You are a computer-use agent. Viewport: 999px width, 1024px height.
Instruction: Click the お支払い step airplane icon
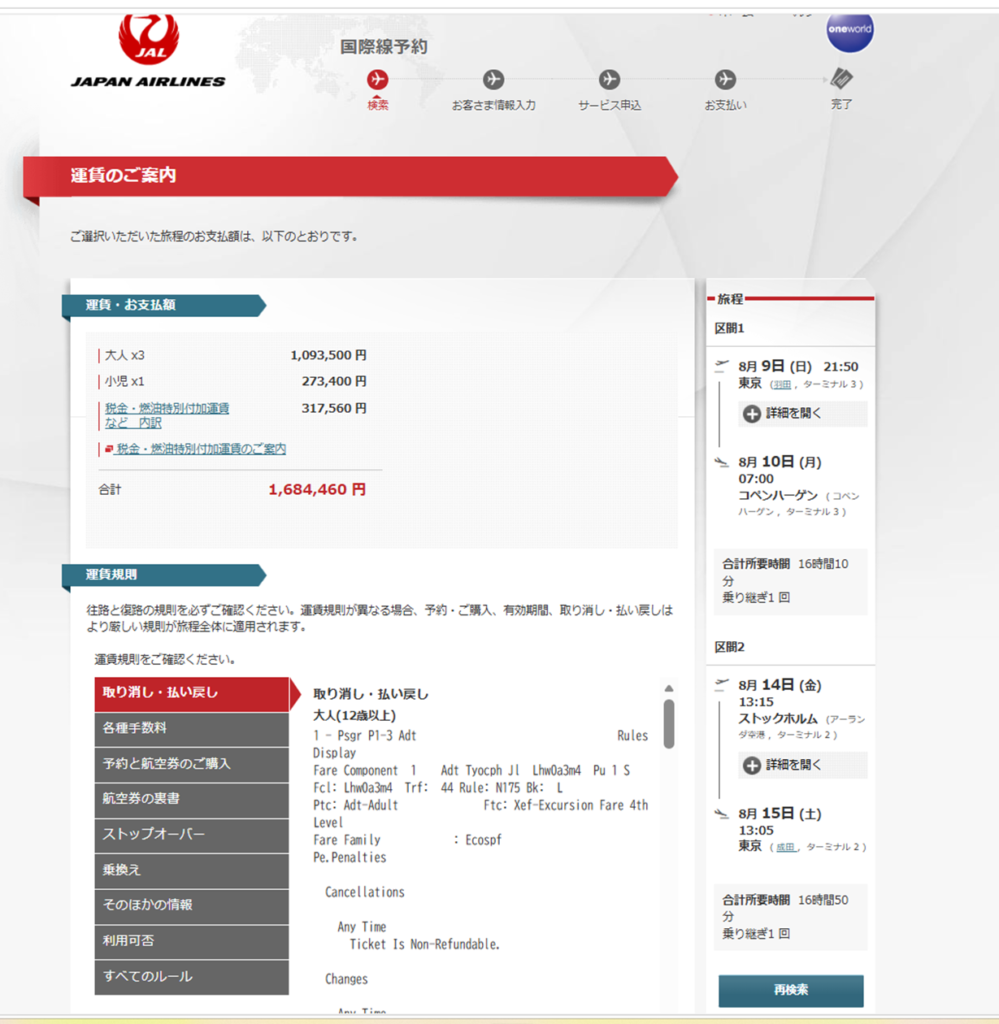point(725,79)
